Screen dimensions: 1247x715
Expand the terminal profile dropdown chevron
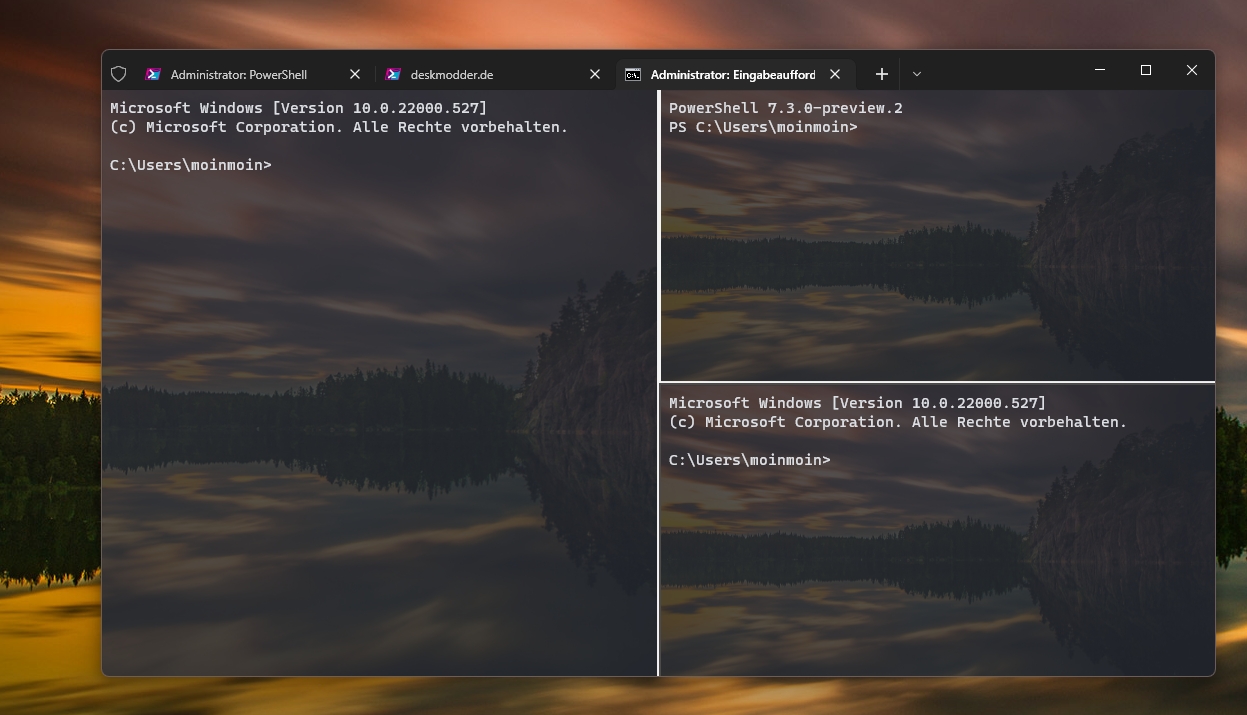point(917,74)
